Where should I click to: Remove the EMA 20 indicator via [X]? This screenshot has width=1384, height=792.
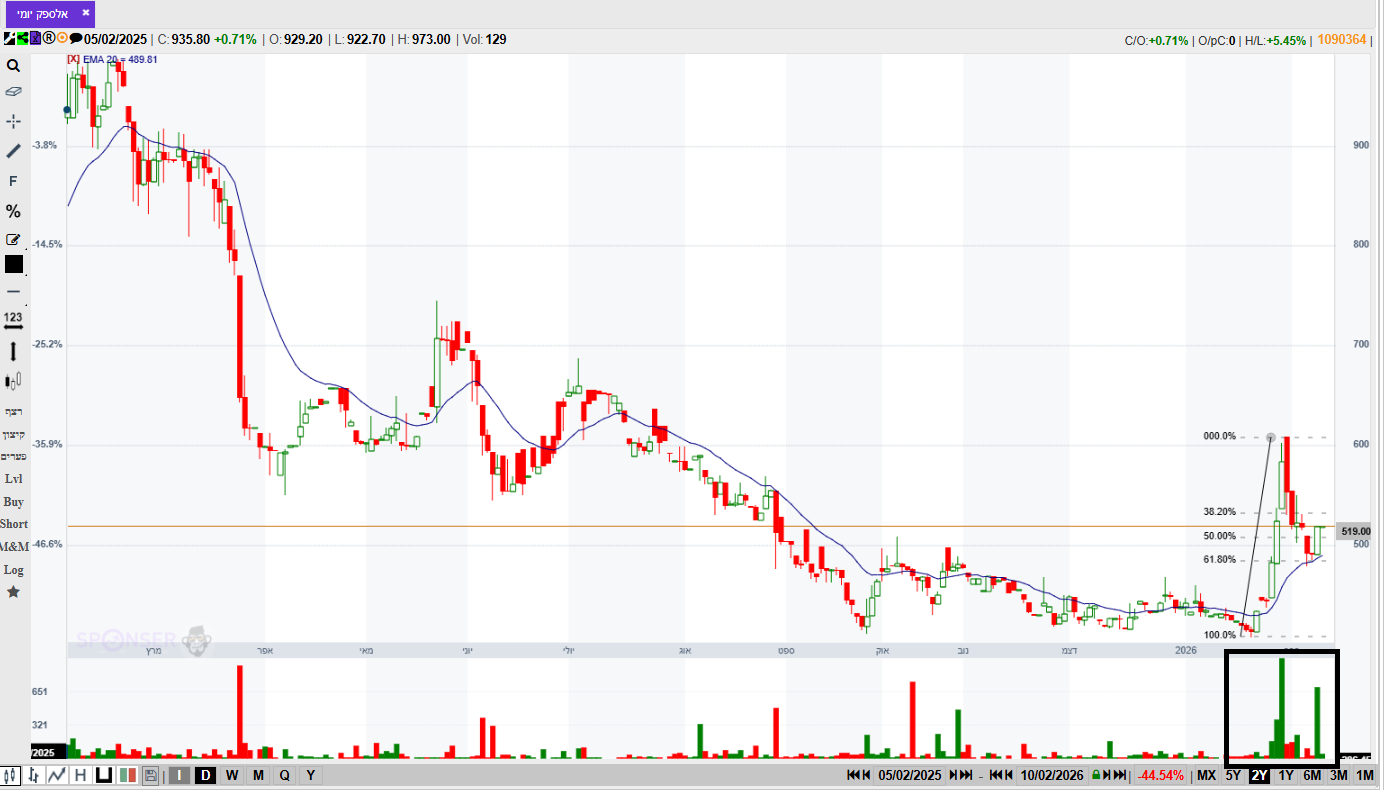pyautogui.click(x=73, y=59)
